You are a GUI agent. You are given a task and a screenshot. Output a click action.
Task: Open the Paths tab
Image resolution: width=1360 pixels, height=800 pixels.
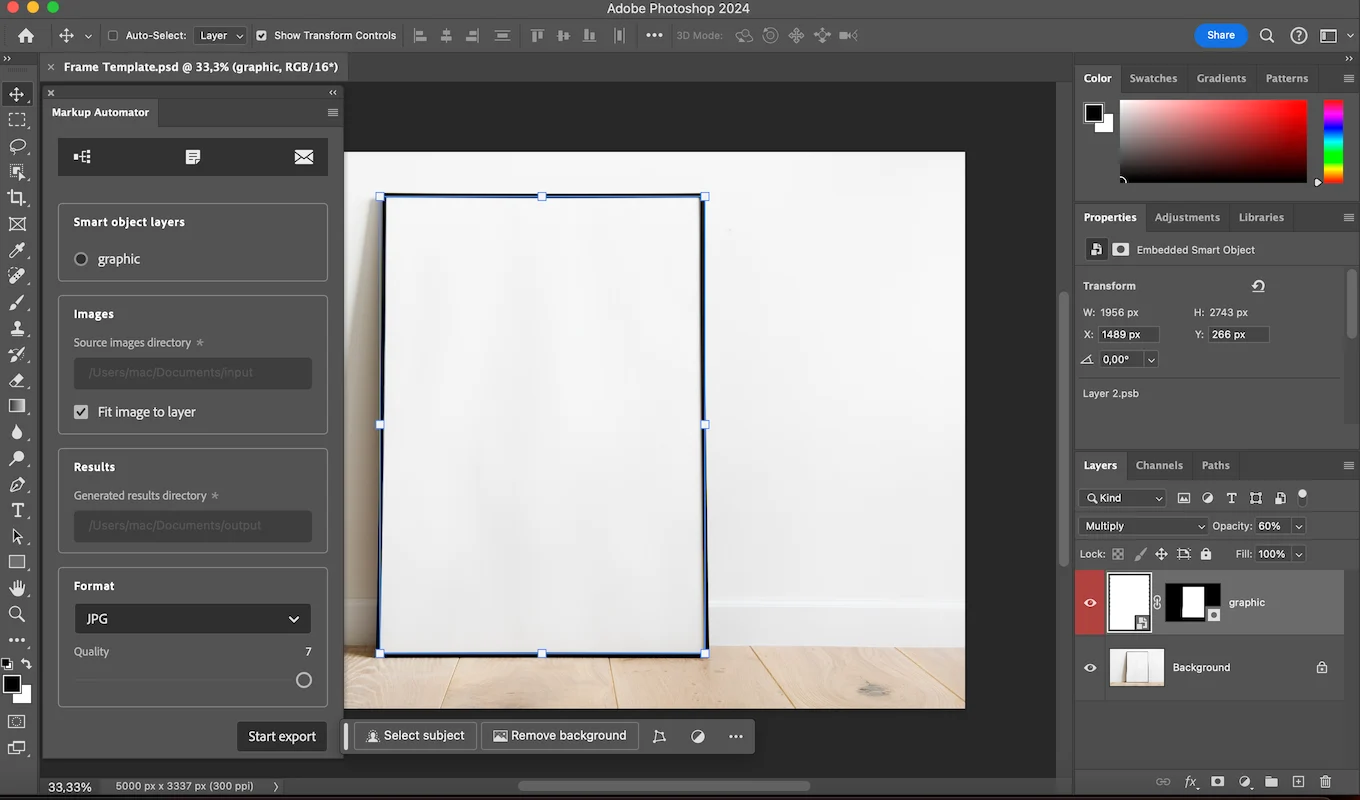1215,465
